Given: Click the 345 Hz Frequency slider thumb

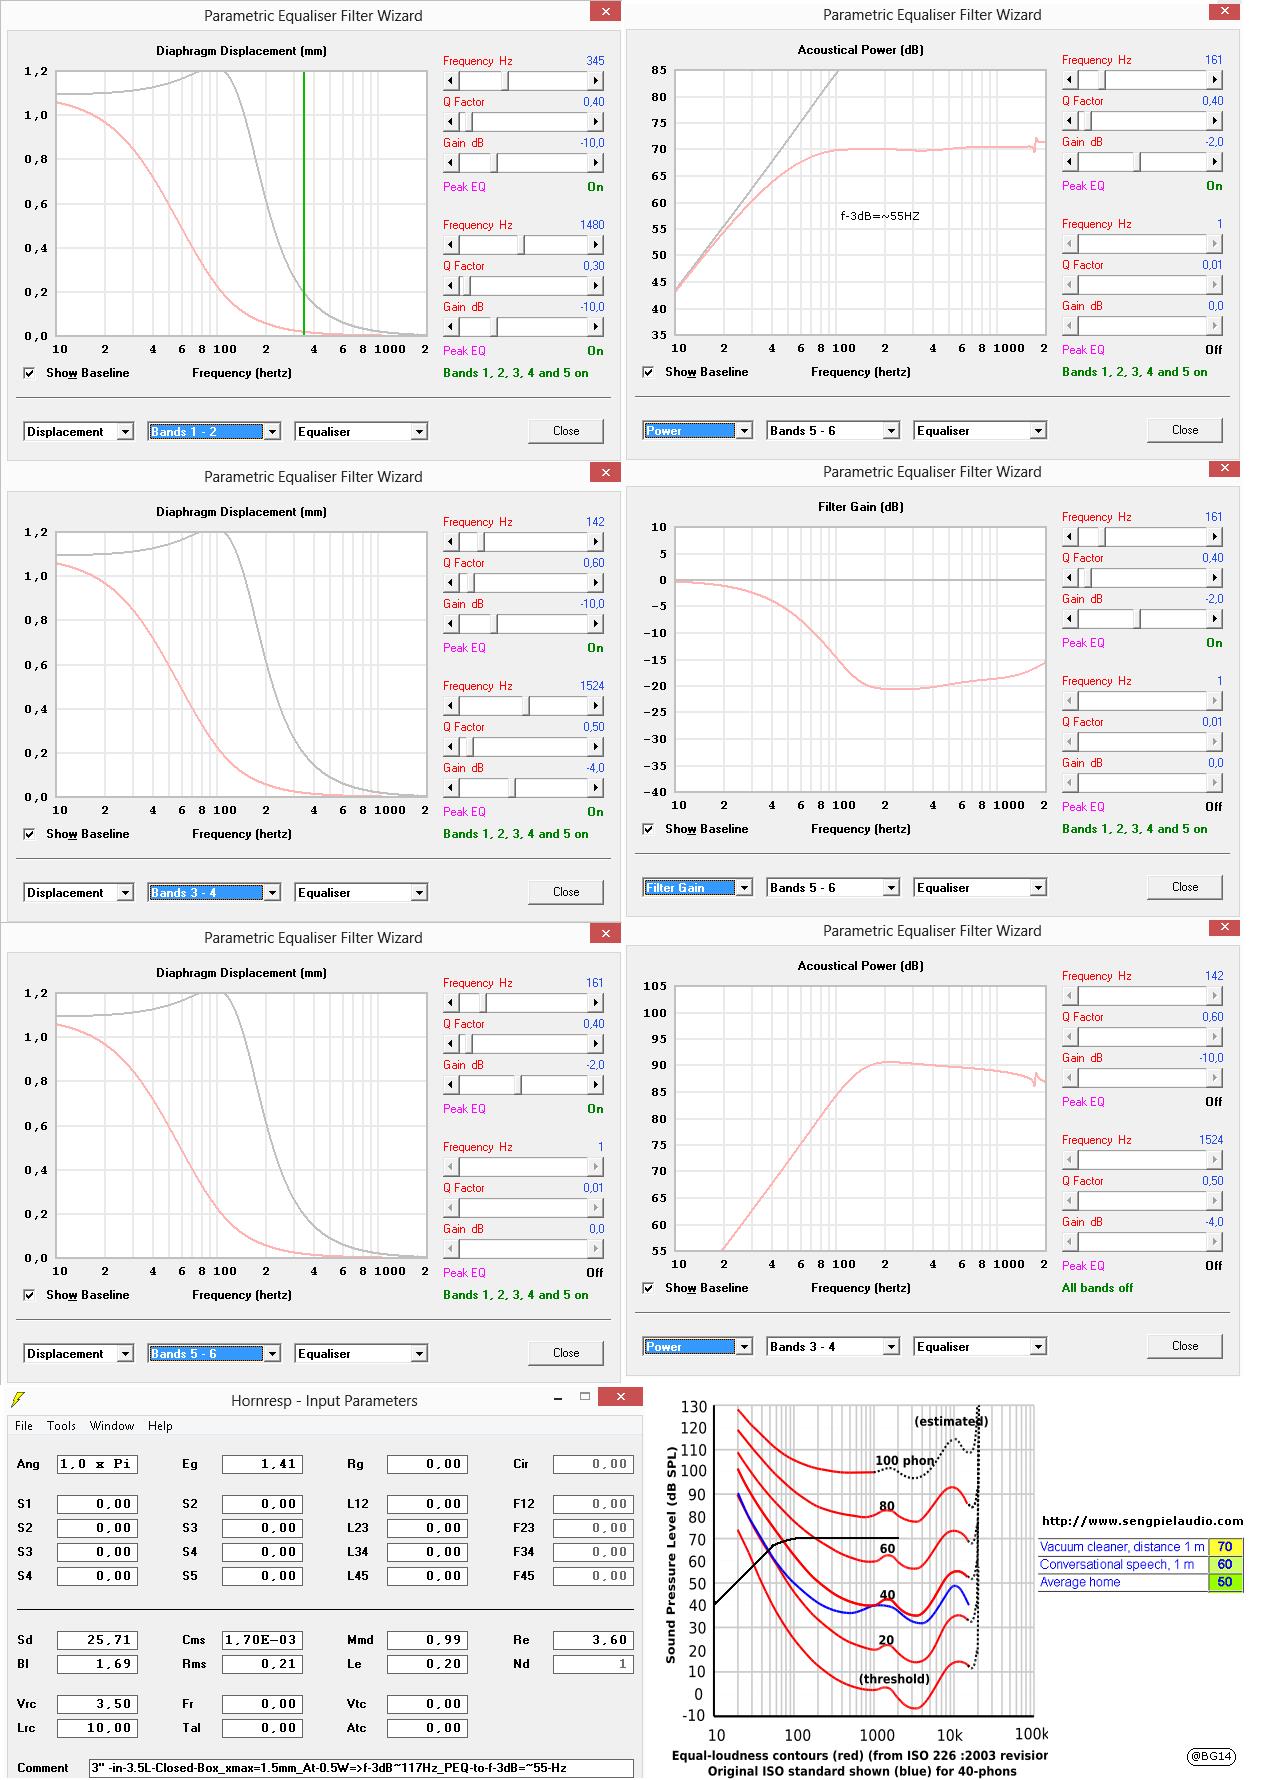Looking at the screenshot, I should click(506, 81).
